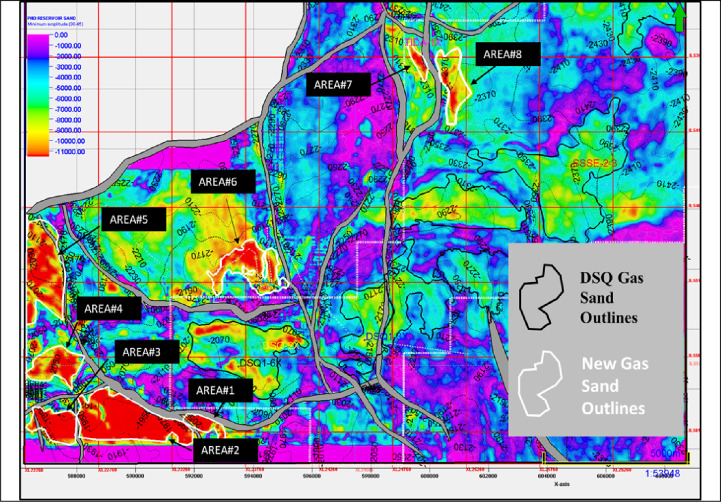This screenshot has width=721, height=502.
Task: Click the AREA#3 label
Action: tap(147, 352)
